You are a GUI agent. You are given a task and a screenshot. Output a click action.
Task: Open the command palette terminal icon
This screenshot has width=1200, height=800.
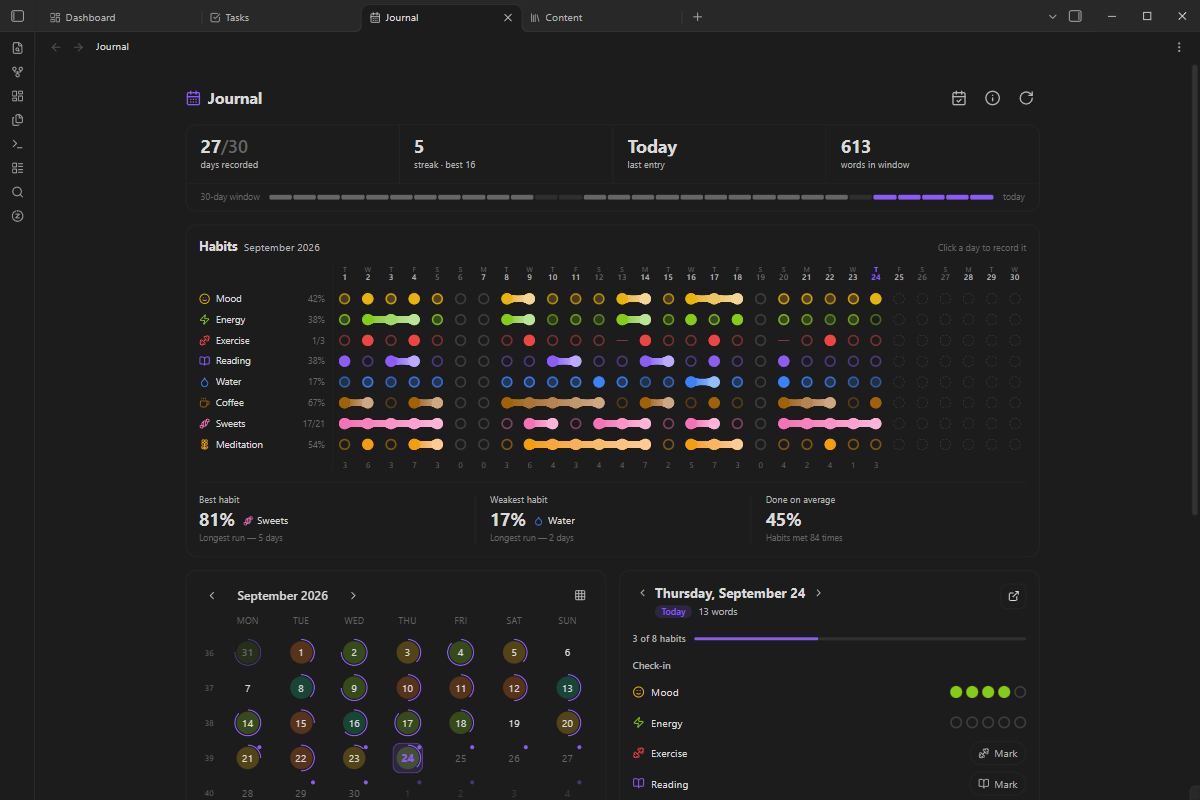coord(17,144)
